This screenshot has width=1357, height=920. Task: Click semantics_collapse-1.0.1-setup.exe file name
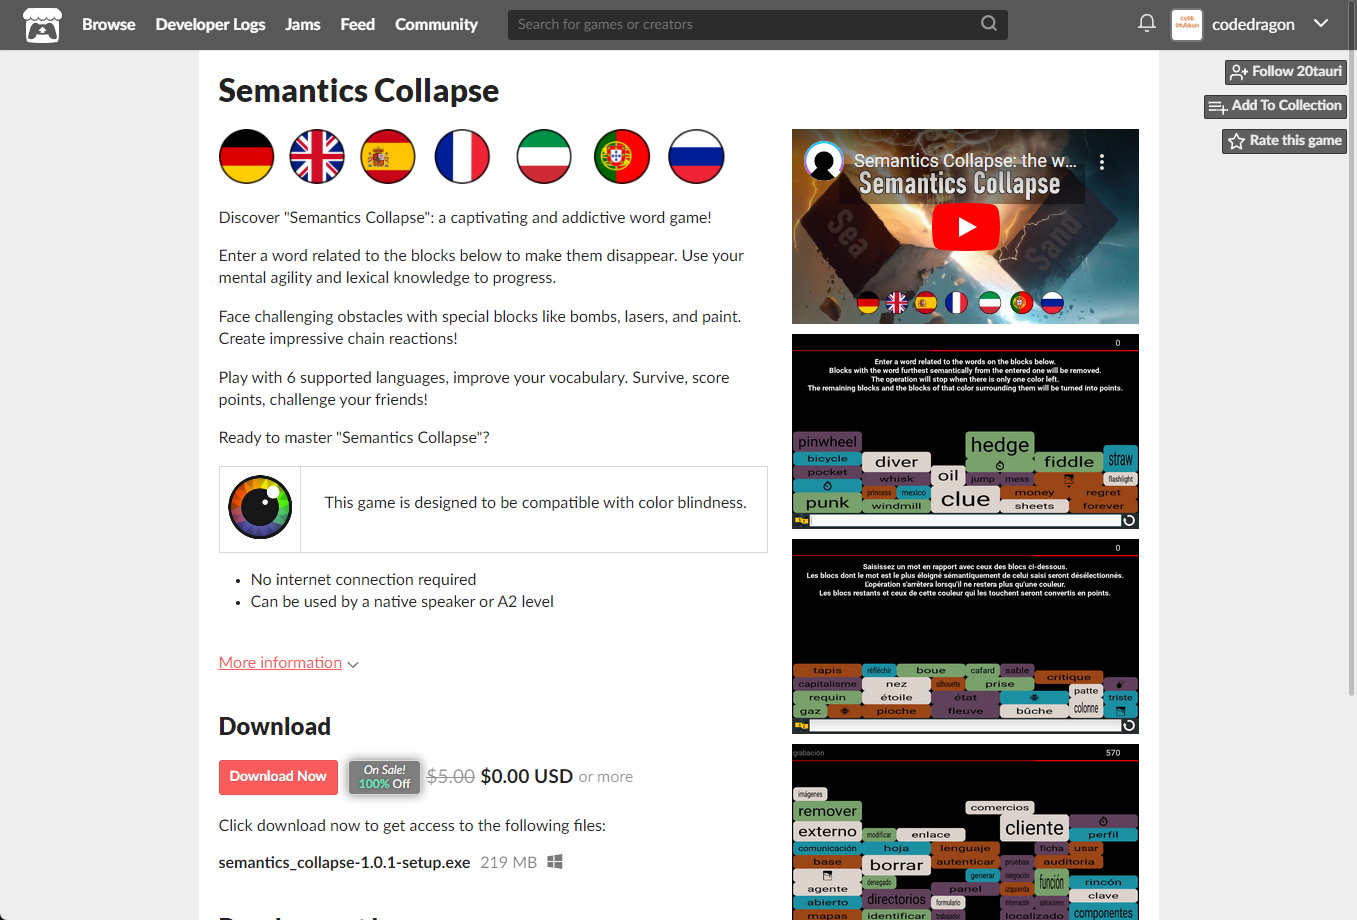(x=344, y=862)
